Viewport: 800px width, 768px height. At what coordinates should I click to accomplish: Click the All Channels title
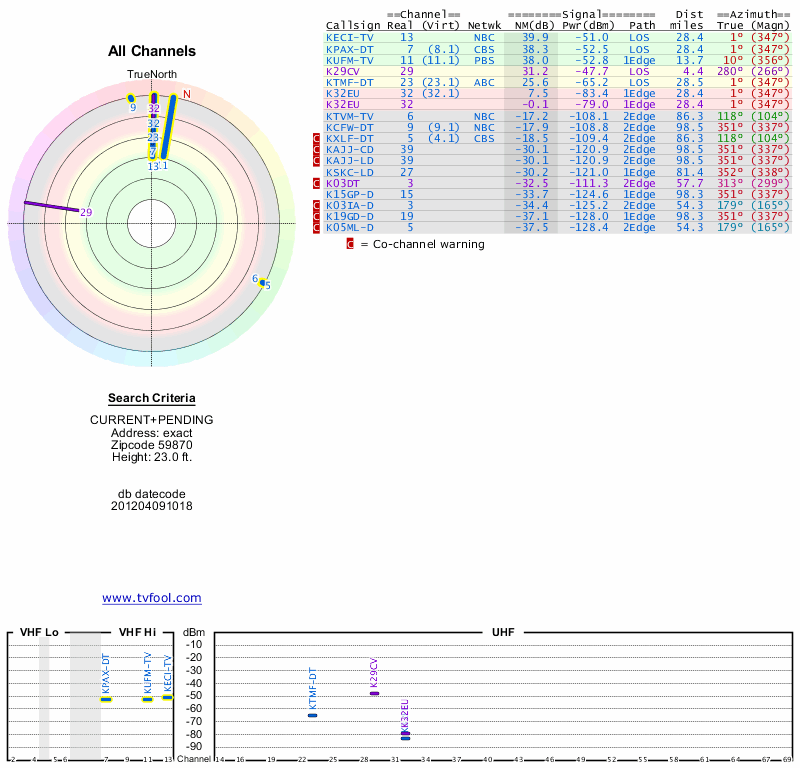[x=152, y=51]
